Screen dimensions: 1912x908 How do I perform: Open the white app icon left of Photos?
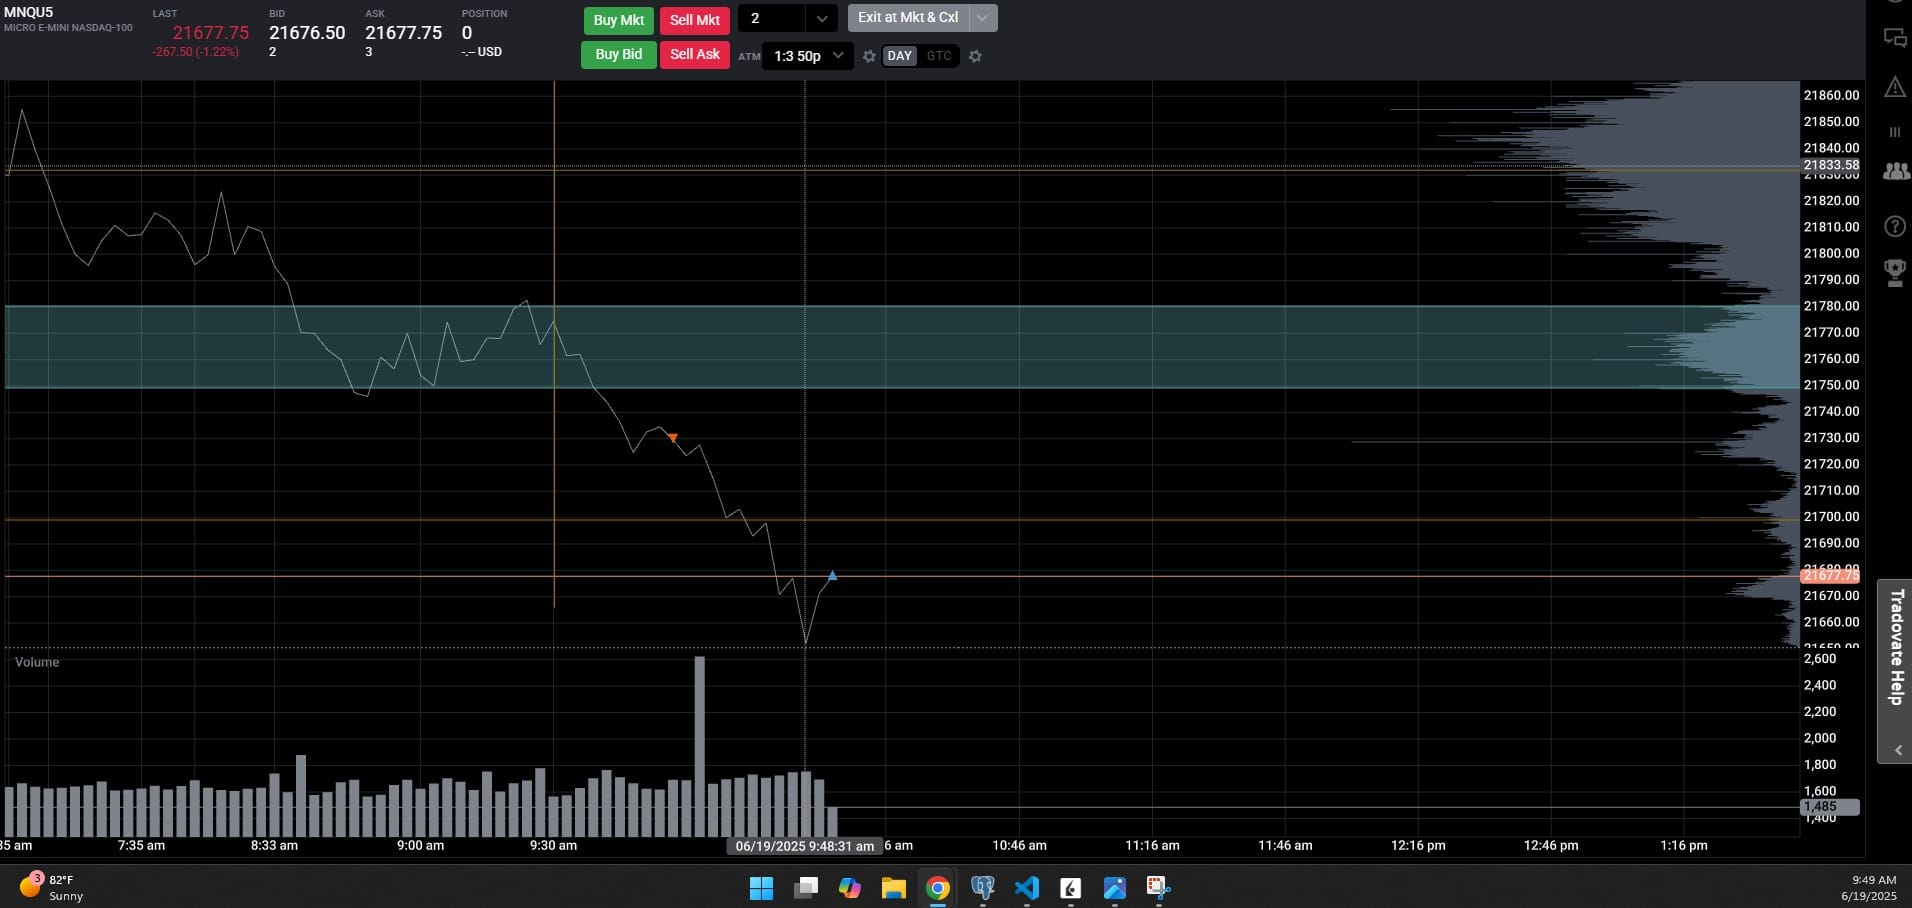point(1070,887)
